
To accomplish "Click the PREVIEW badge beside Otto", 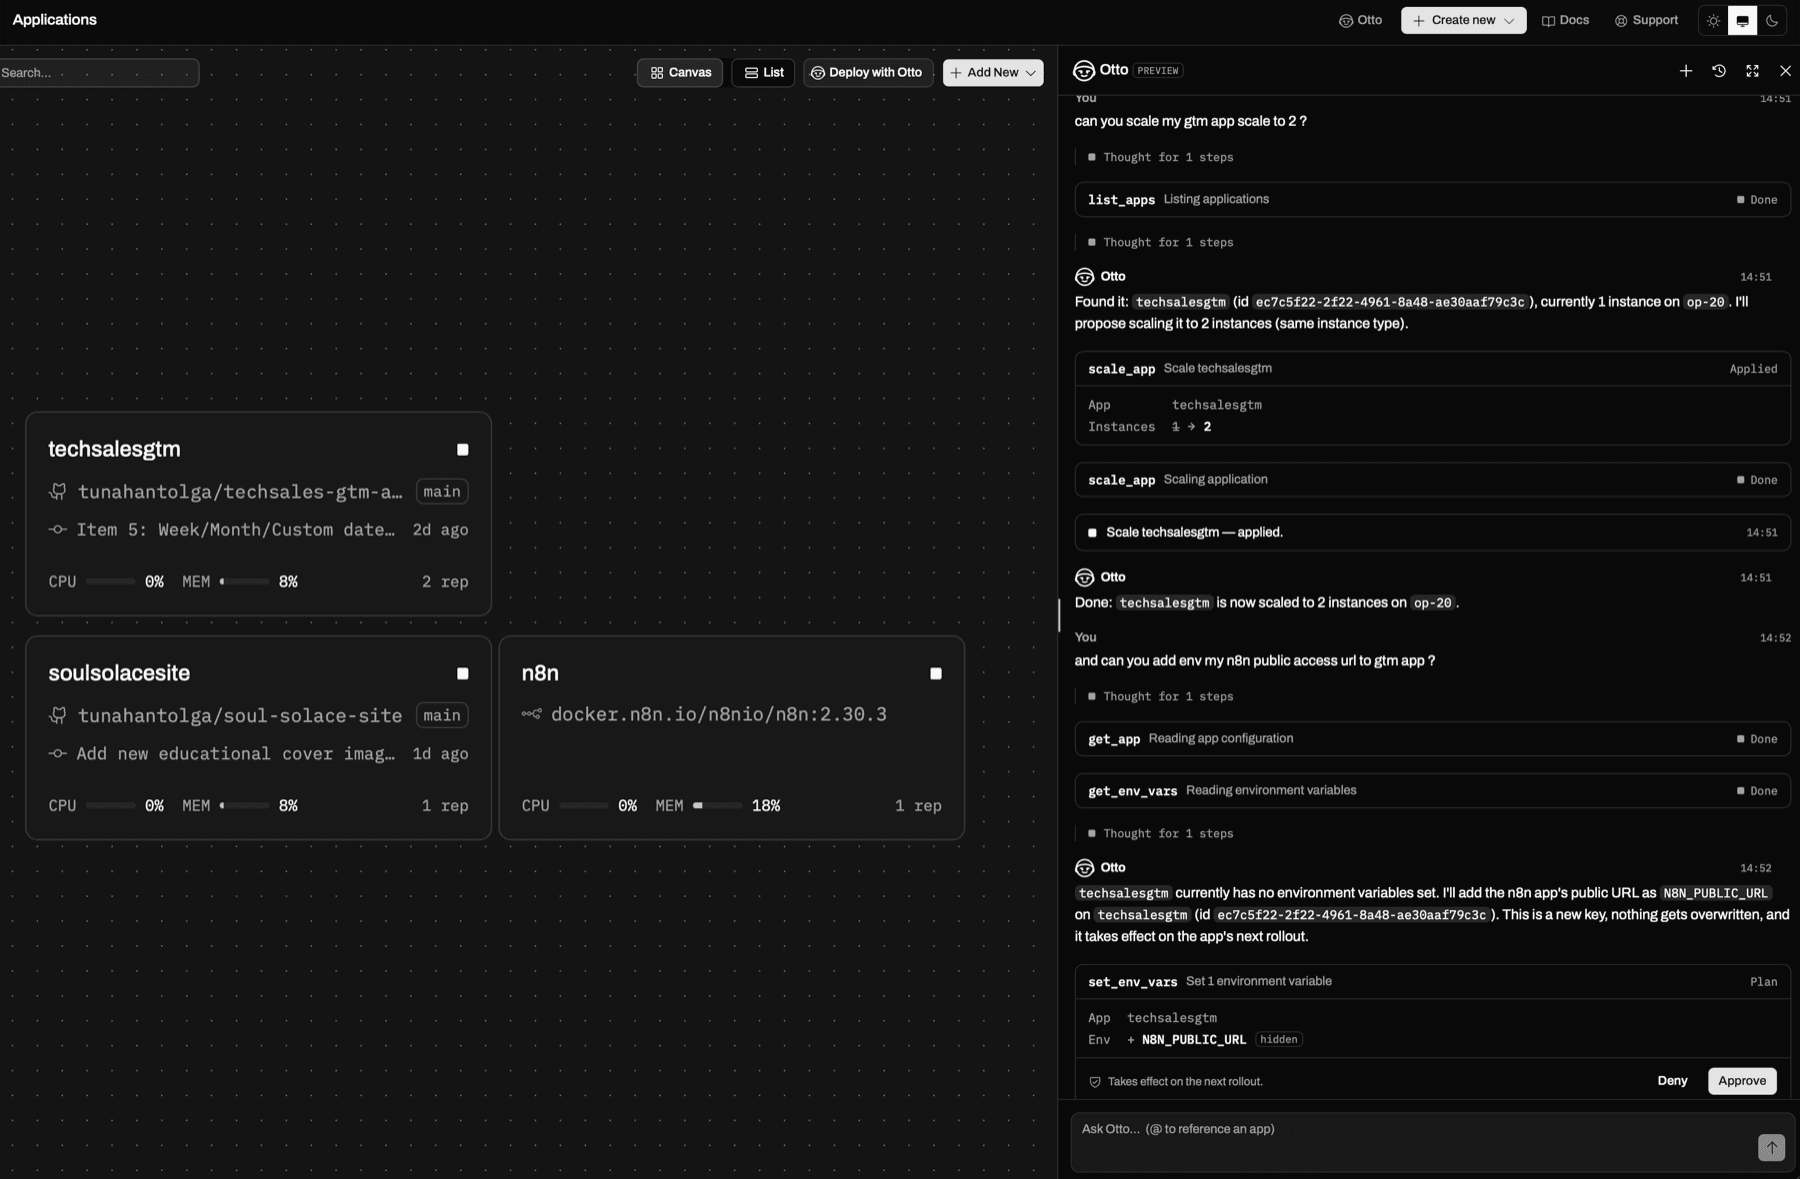I will pyautogui.click(x=1158, y=71).
